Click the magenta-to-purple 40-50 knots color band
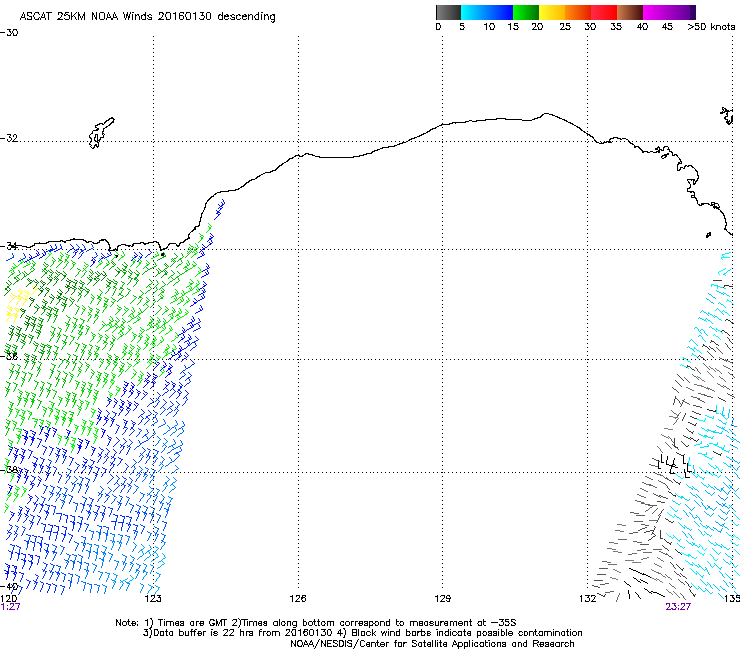The image size is (740, 650). [669, 12]
